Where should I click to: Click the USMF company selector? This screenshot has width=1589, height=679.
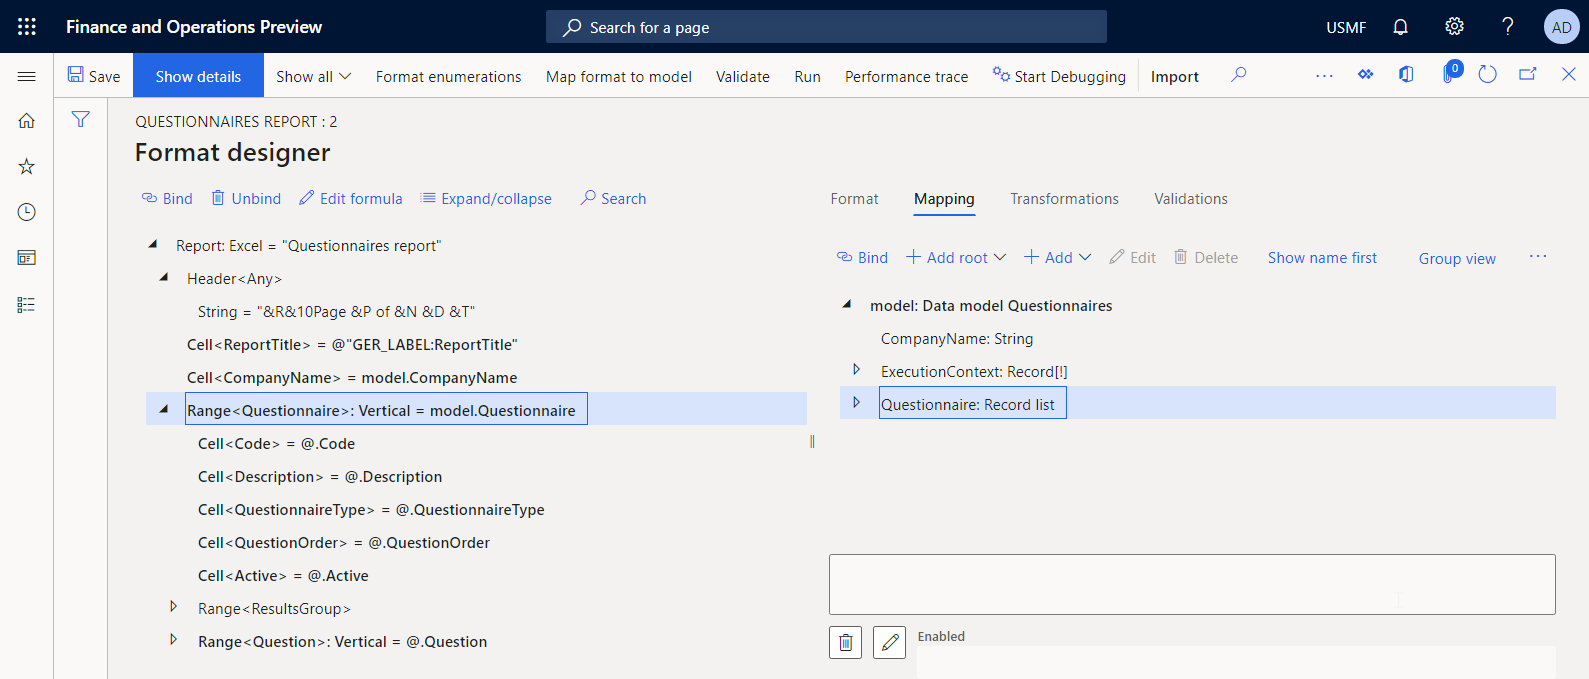pos(1346,27)
